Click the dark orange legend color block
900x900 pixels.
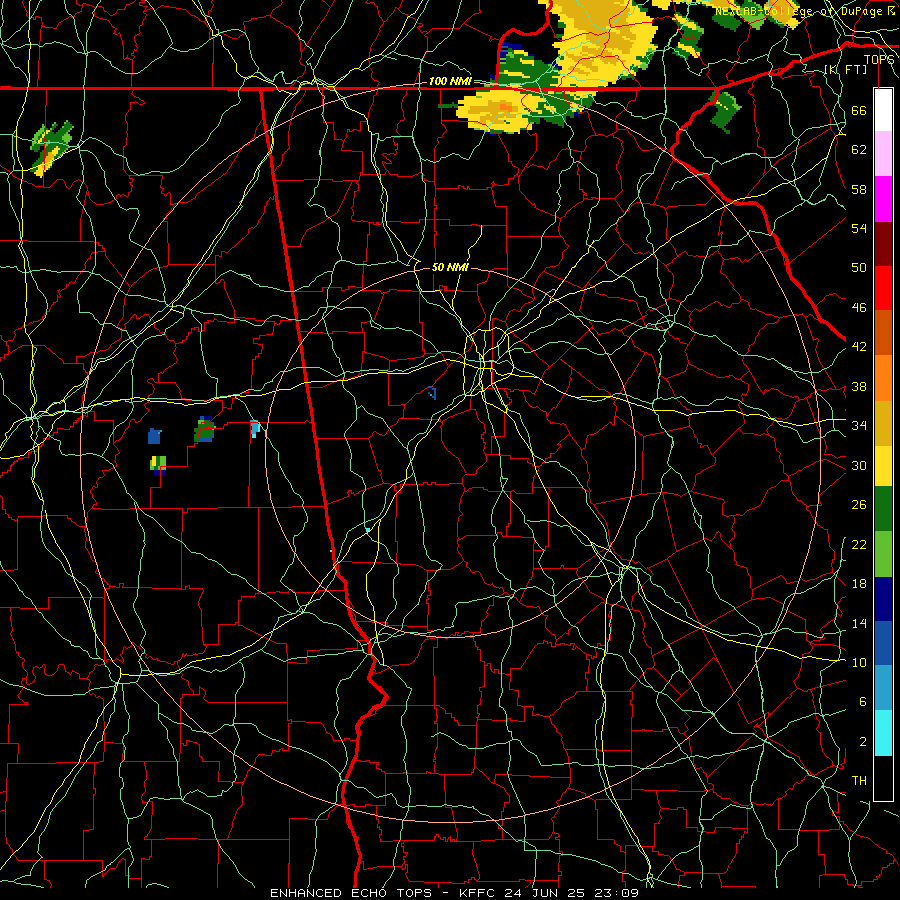[883, 332]
